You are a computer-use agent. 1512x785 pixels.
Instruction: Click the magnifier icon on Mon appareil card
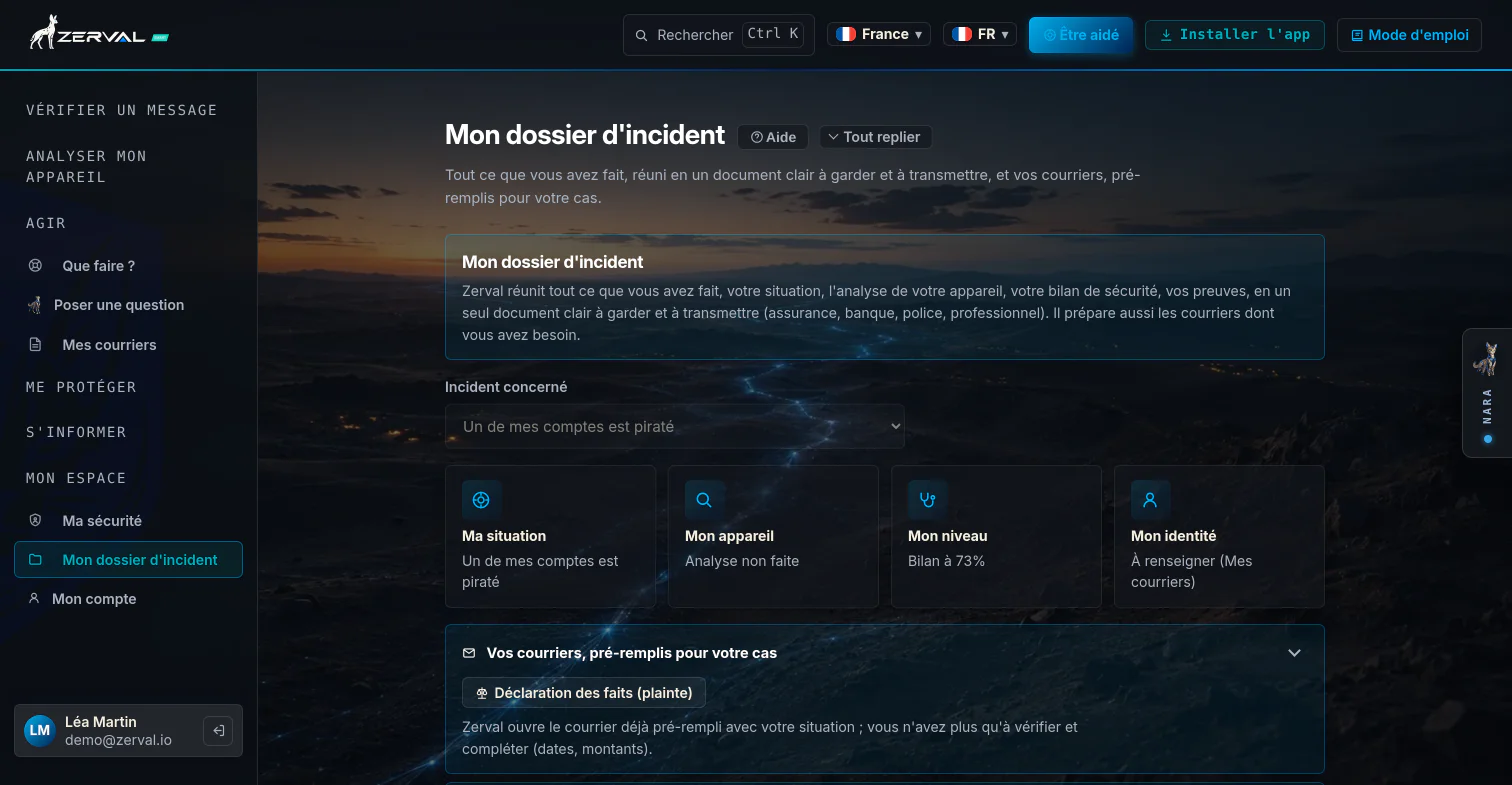pyautogui.click(x=704, y=500)
